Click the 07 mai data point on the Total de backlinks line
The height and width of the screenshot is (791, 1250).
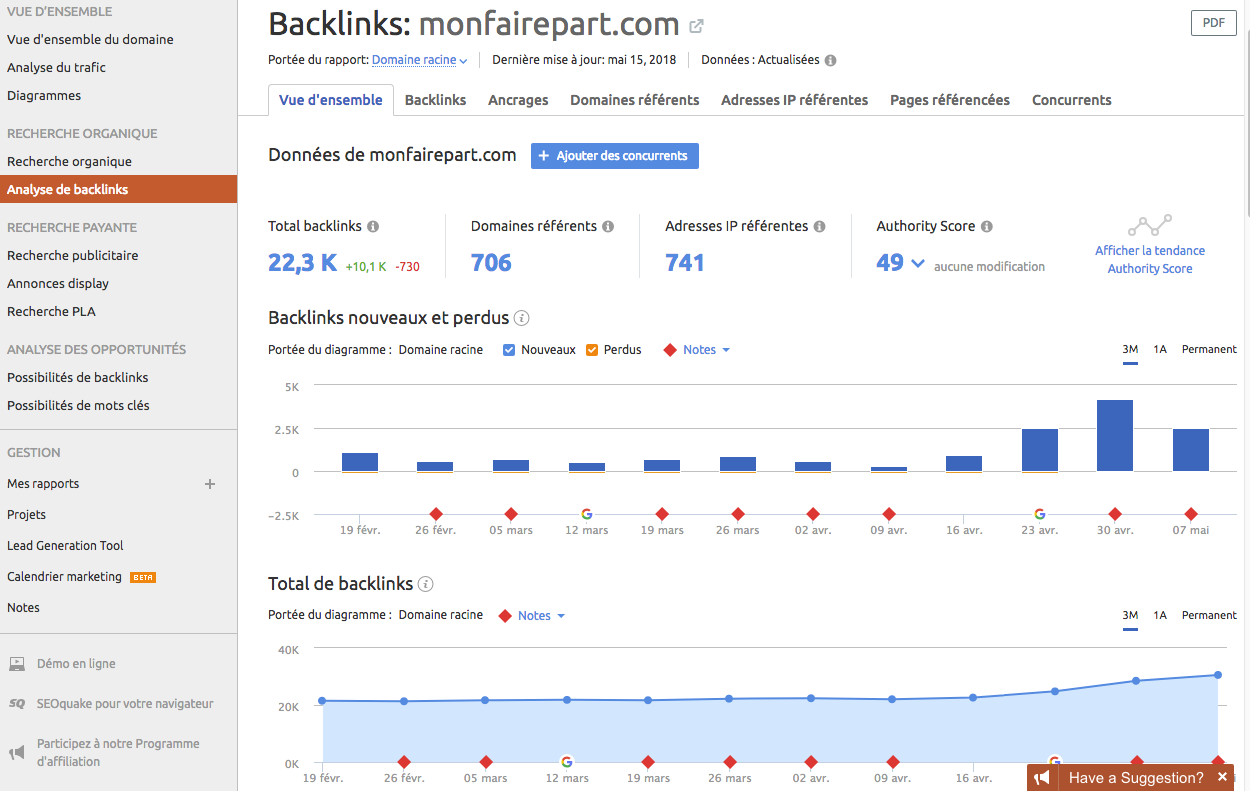tap(1218, 675)
